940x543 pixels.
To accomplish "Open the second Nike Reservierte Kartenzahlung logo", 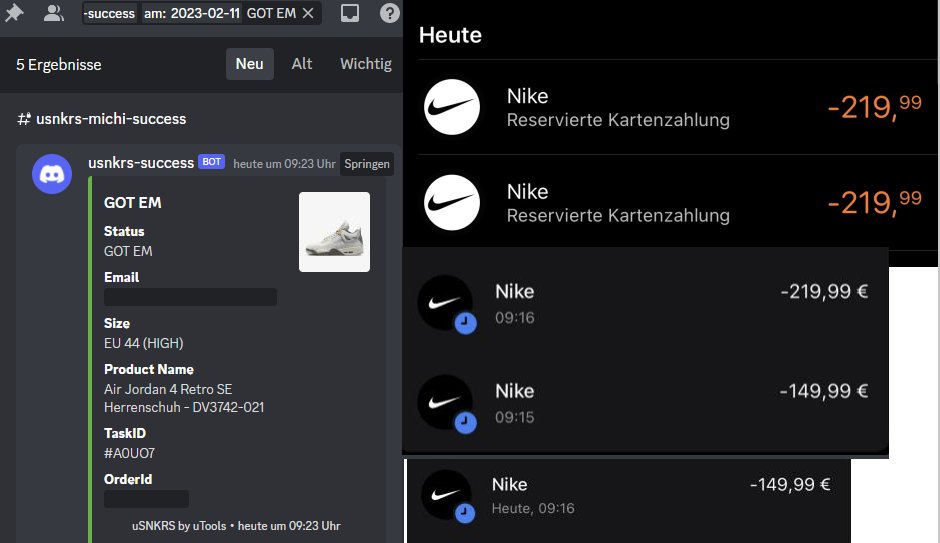I will pyautogui.click(x=451, y=203).
